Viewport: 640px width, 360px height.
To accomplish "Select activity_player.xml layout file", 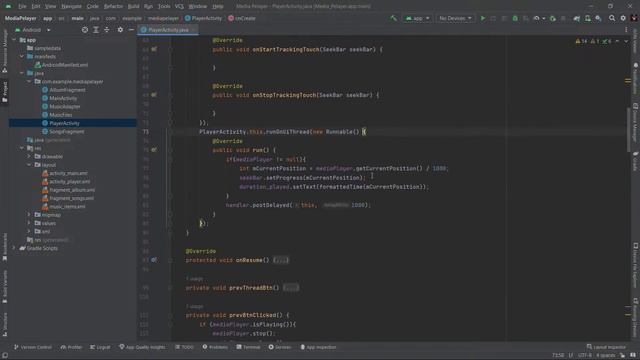I will (x=66, y=182).
